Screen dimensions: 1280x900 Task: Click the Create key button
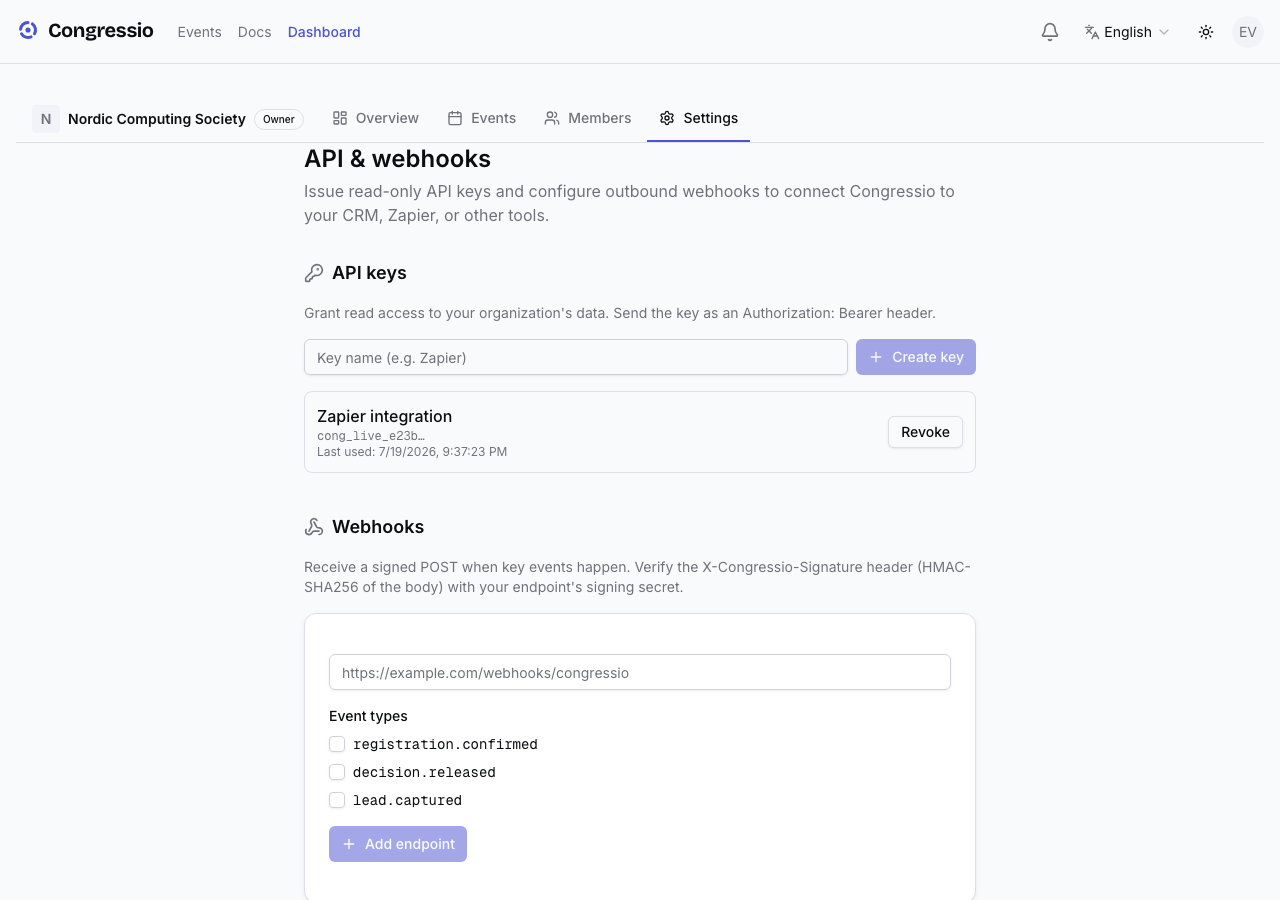(x=916, y=357)
